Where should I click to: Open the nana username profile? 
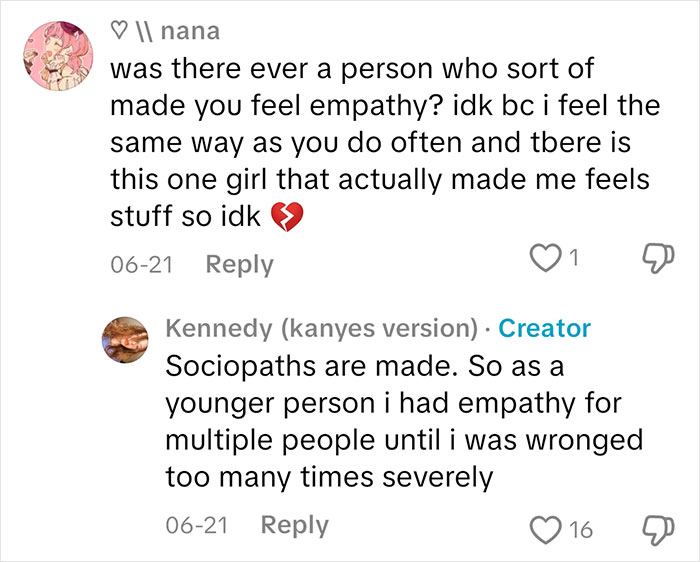190,32
